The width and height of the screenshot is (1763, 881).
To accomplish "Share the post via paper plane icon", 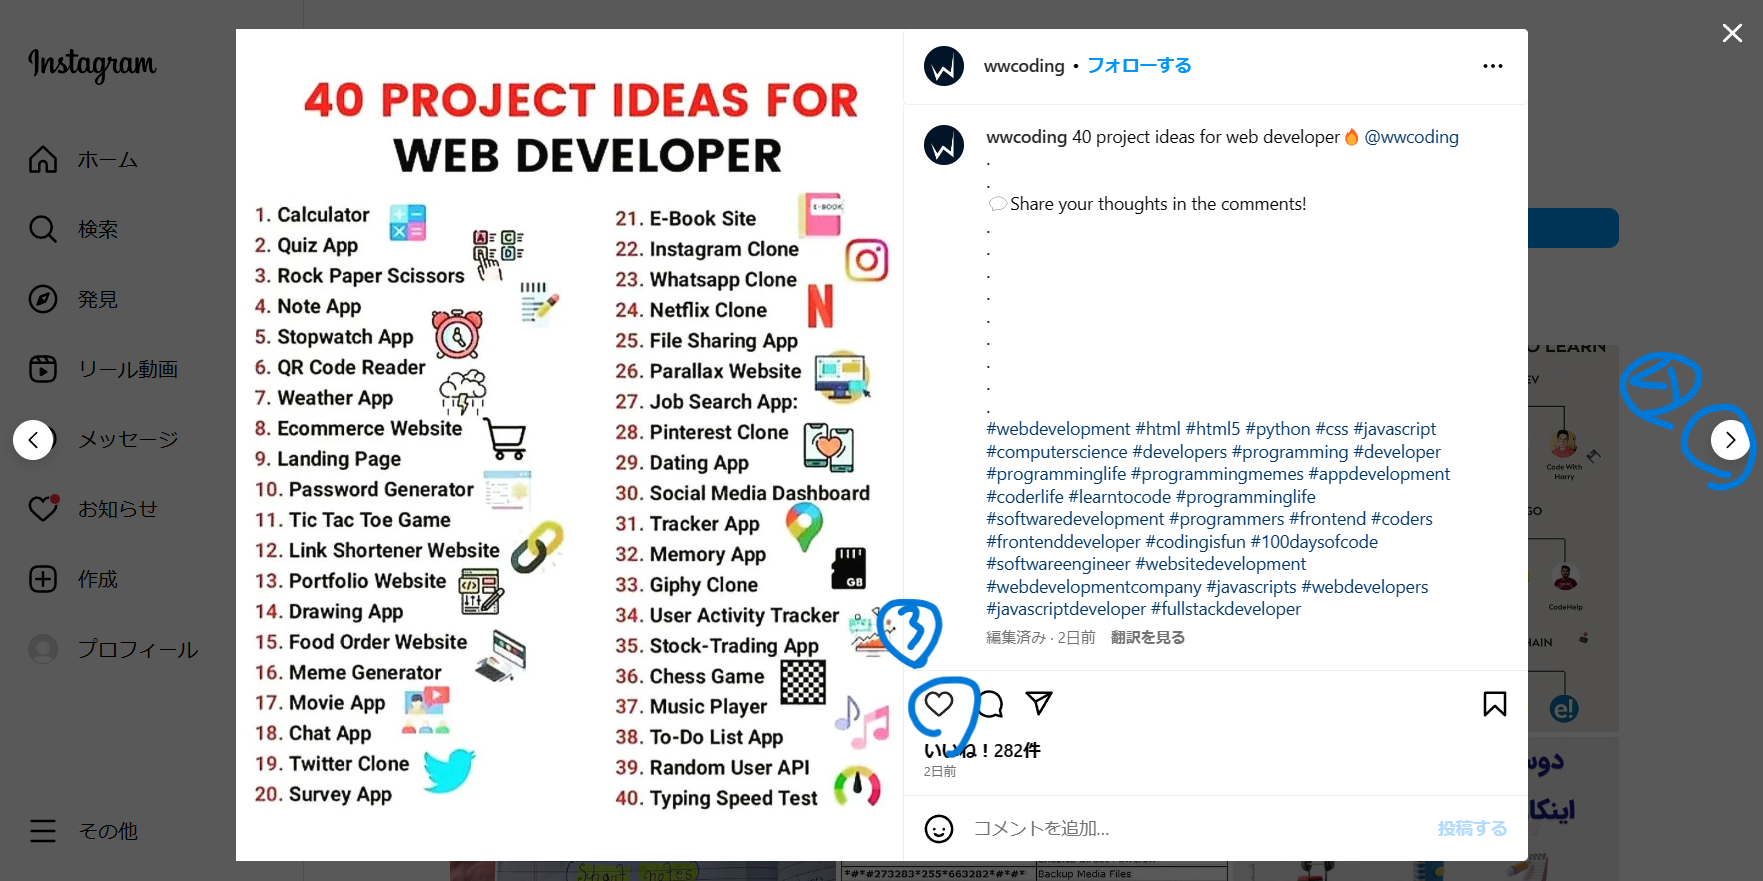I will (x=1040, y=704).
